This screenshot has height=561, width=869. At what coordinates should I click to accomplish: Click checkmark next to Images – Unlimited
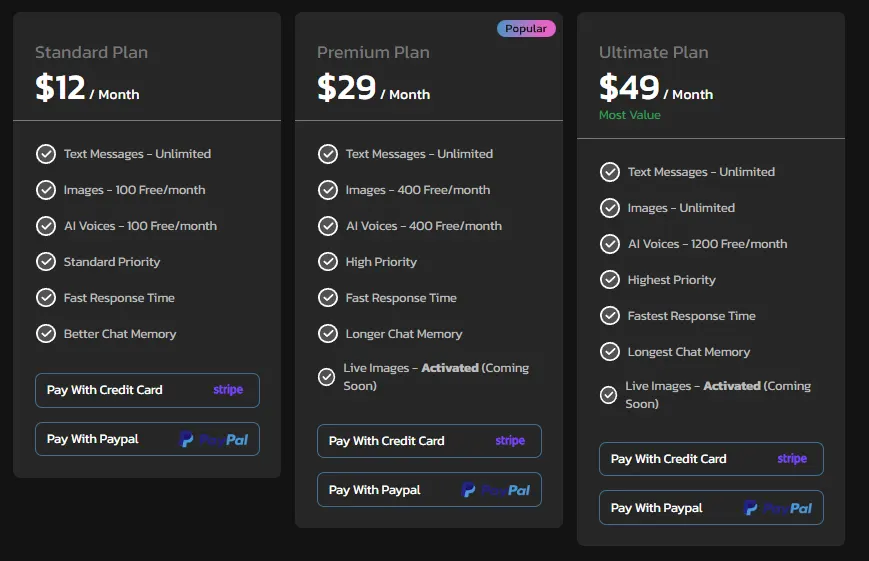(x=610, y=208)
